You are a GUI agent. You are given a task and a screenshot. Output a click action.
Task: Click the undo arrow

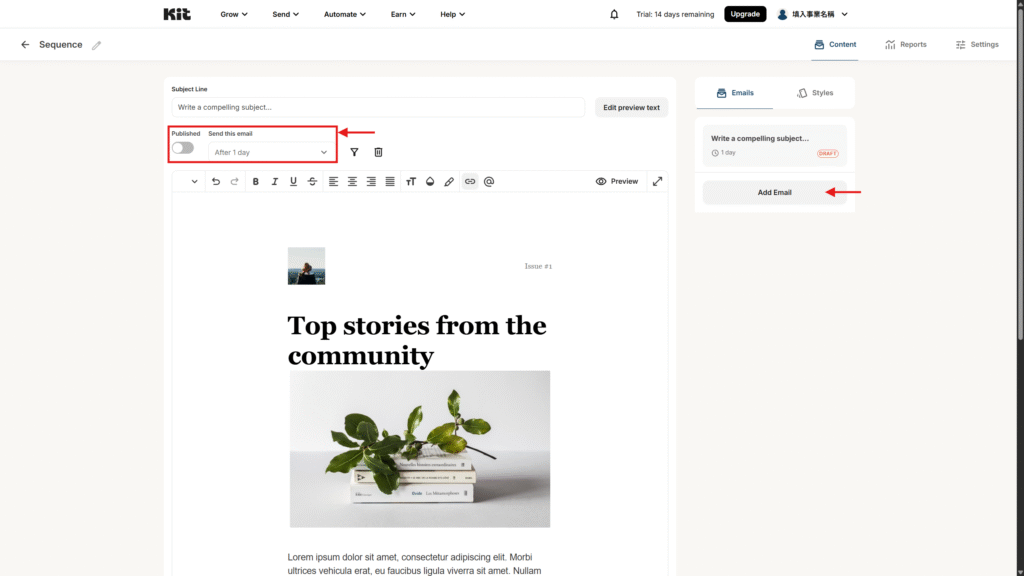click(x=216, y=182)
